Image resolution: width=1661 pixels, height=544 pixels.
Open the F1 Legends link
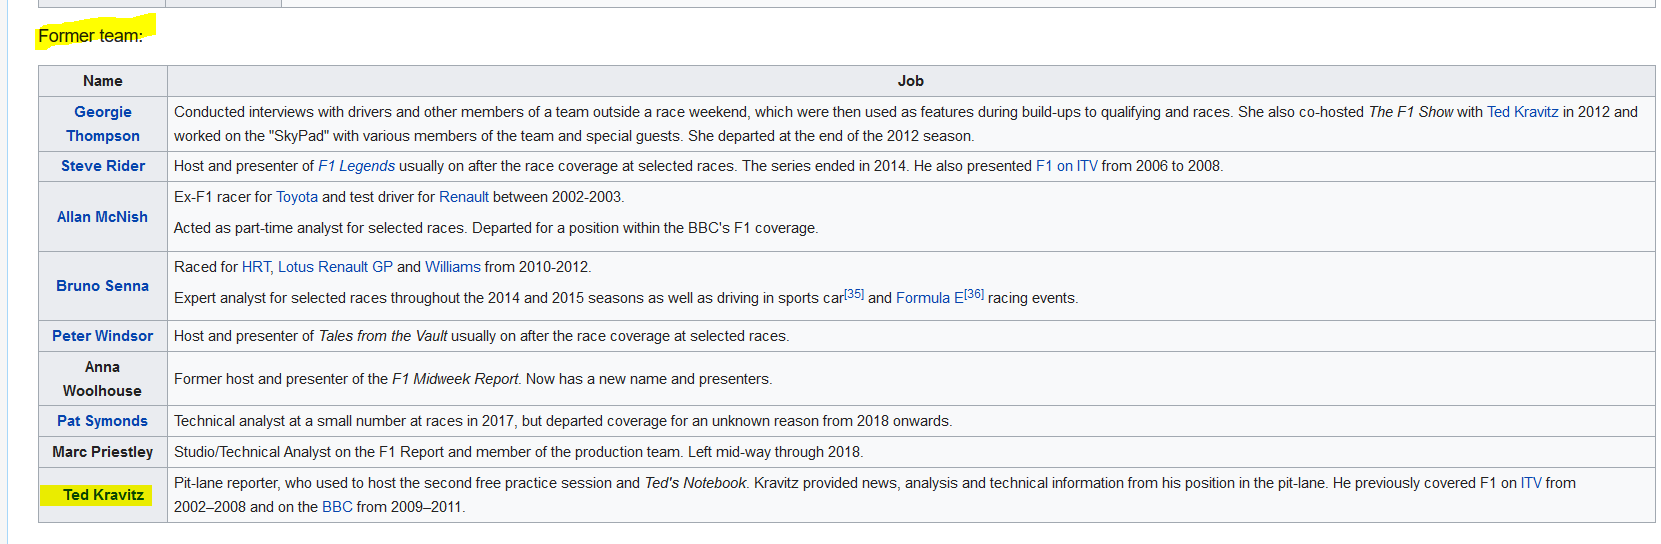[x=356, y=166]
